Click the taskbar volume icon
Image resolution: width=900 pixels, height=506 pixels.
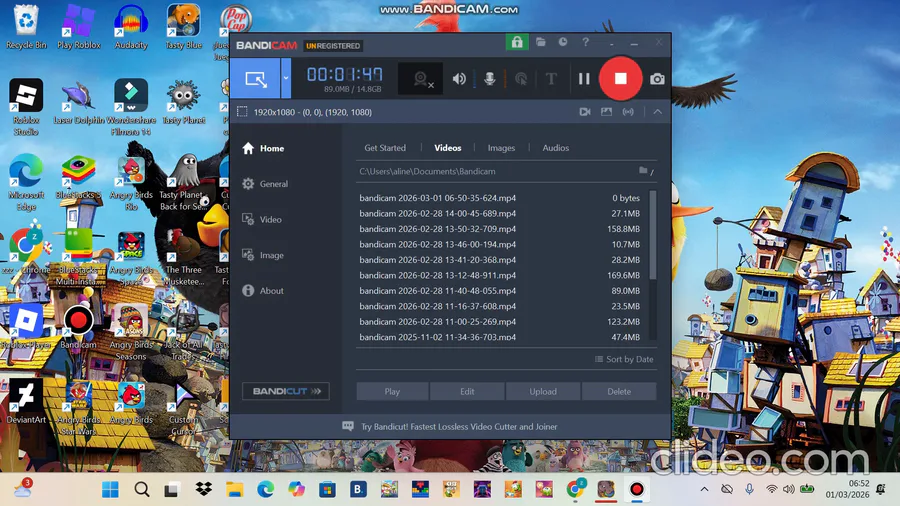click(x=789, y=489)
